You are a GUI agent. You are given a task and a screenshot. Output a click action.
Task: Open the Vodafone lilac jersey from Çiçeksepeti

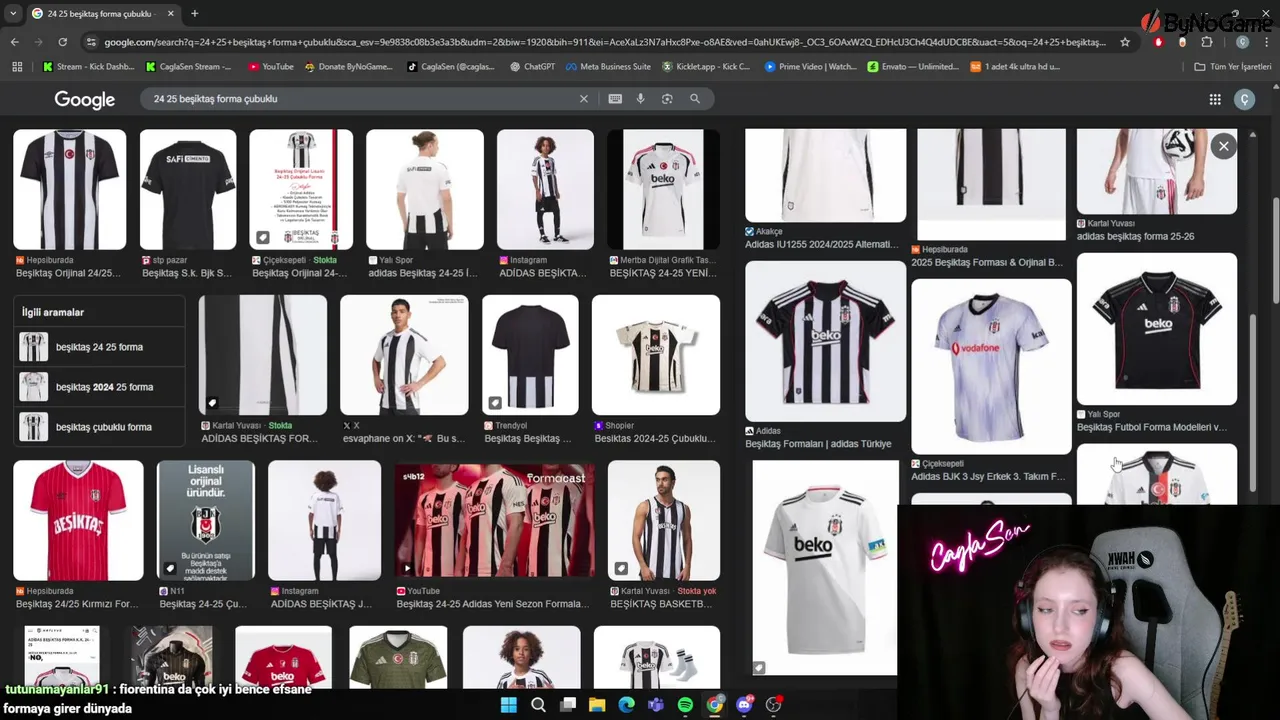pyautogui.click(x=991, y=366)
